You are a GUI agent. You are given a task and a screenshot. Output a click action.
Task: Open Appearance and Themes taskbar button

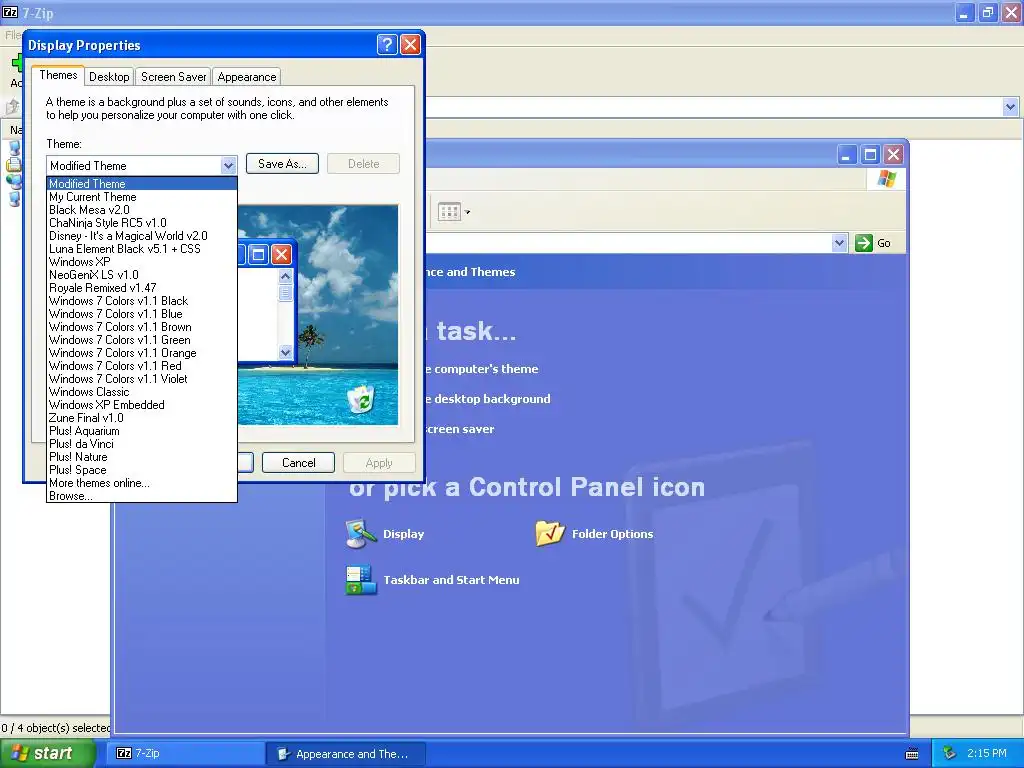coord(347,754)
